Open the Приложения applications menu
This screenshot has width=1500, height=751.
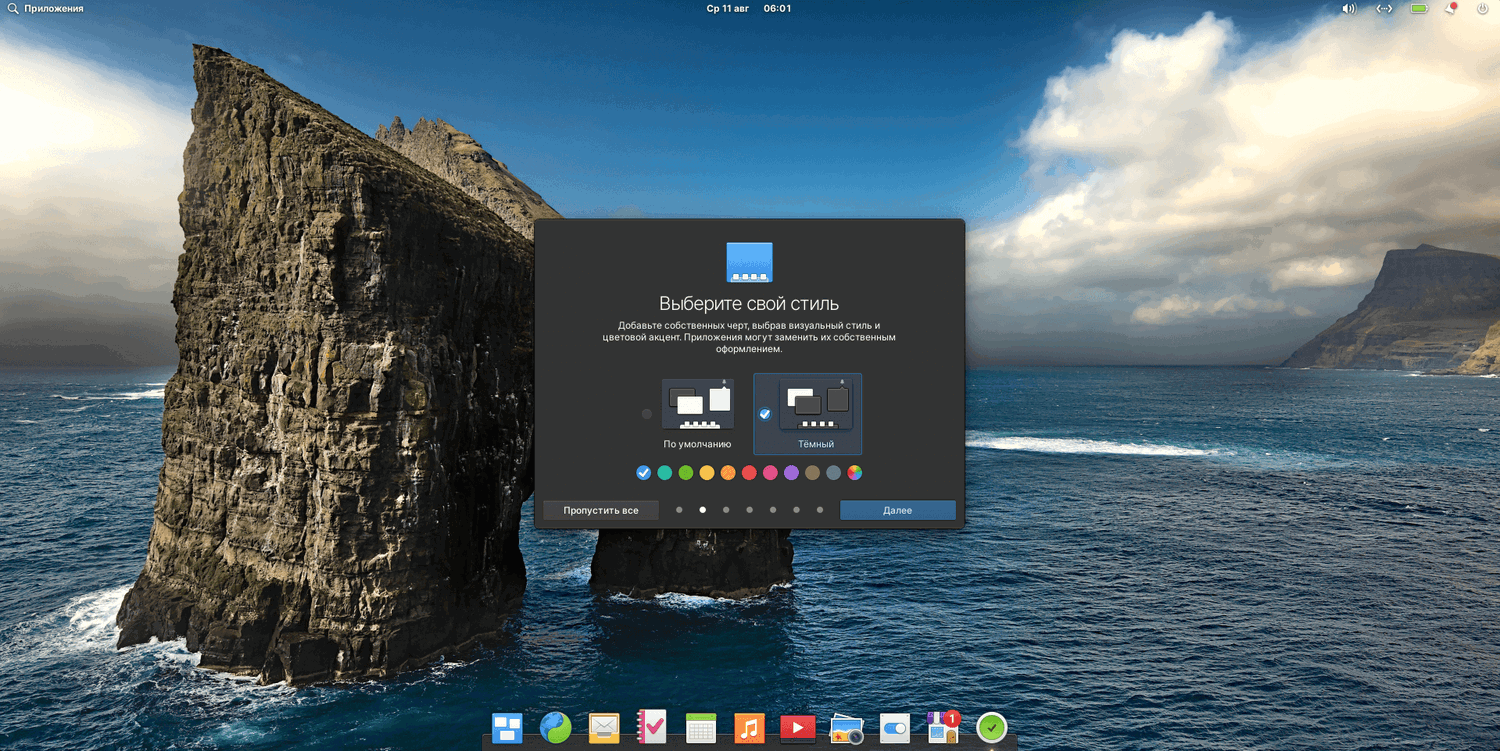54,8
